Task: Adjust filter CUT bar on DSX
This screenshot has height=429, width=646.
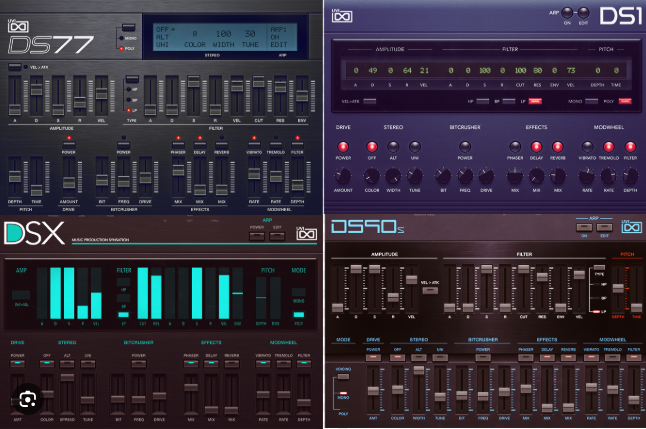Action: (x=143, y=293)
